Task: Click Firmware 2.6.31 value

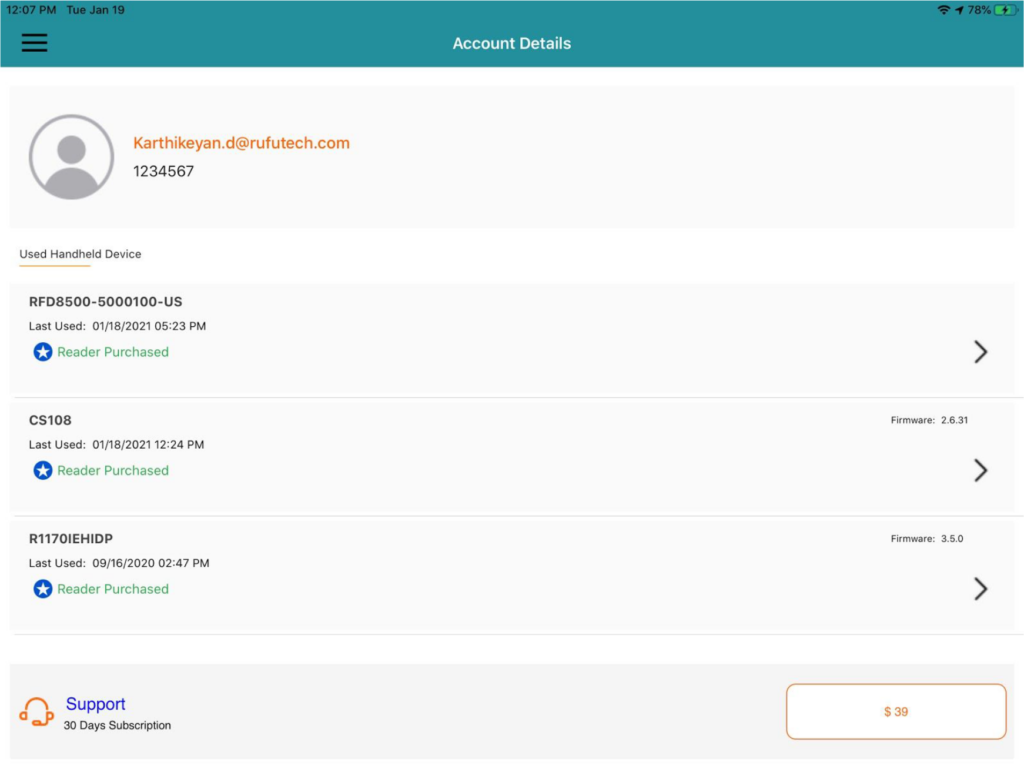Action: pos(955,420)
